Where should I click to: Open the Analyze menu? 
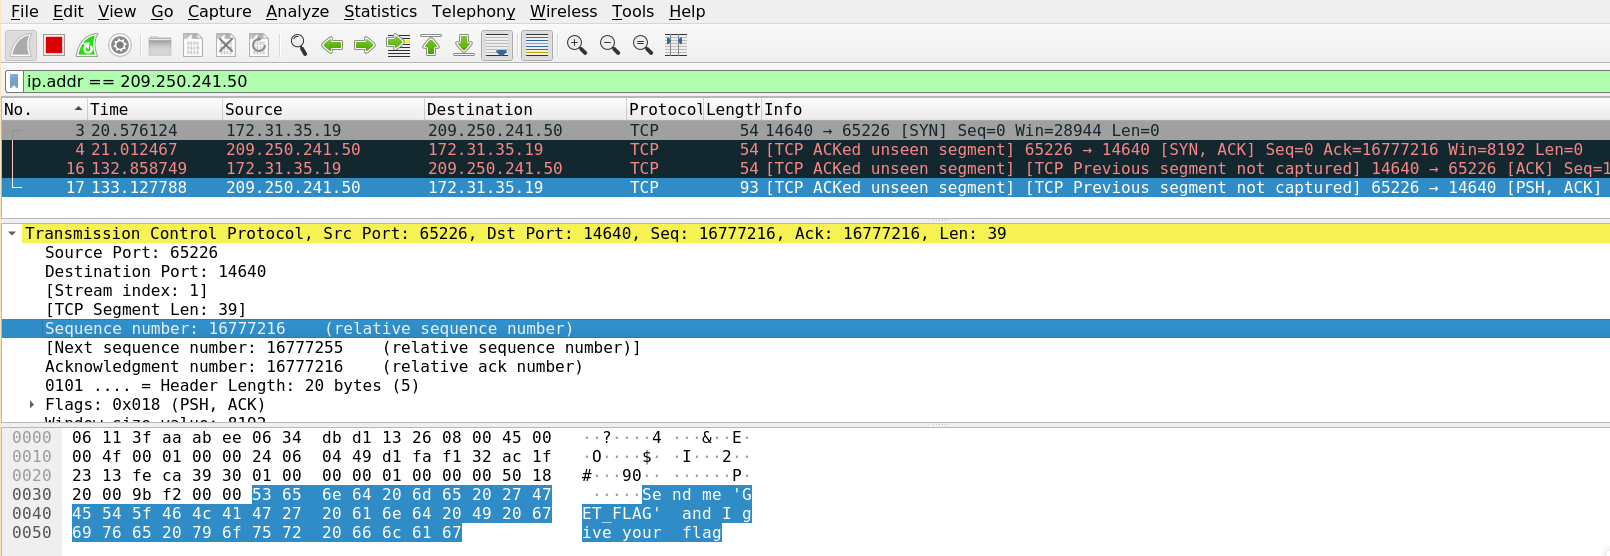pyautogui.click(x=297, y=11)
